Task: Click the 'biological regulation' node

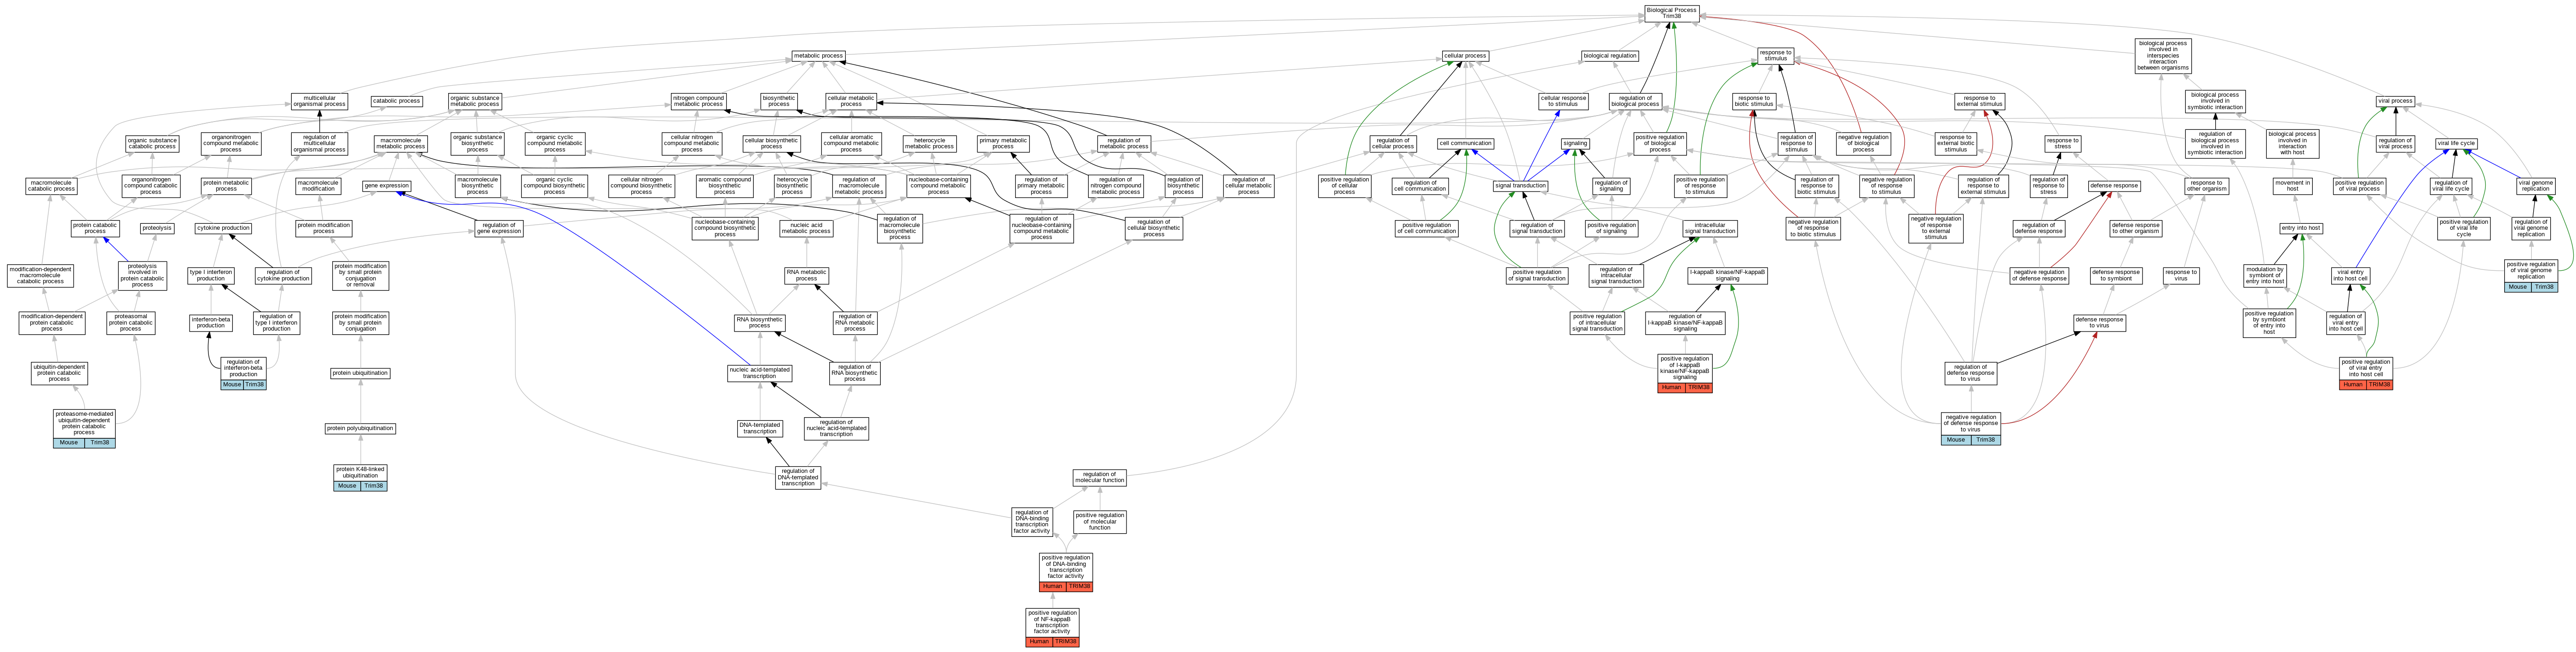Action: (x=1610, y=56)
